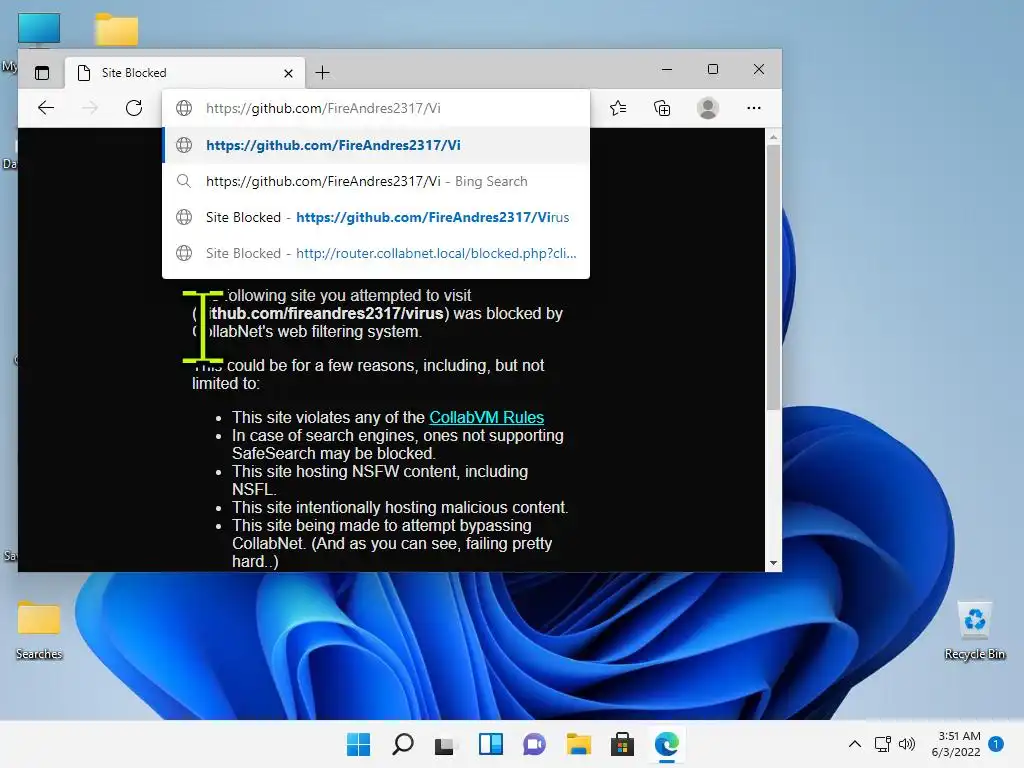The height and width of the screenshot is (768, 1024).
Task: Open the profile avatar icon
Action: click(708, 108)
